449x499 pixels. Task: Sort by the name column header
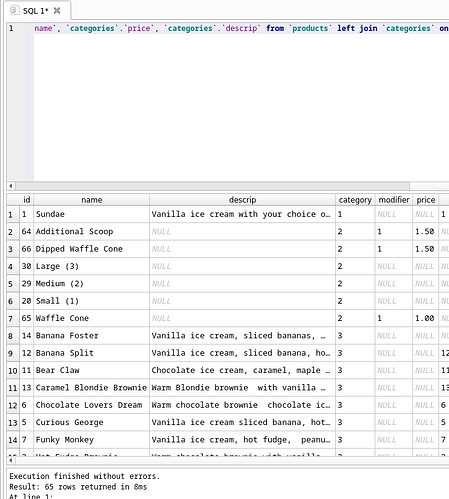click(92, 200)
